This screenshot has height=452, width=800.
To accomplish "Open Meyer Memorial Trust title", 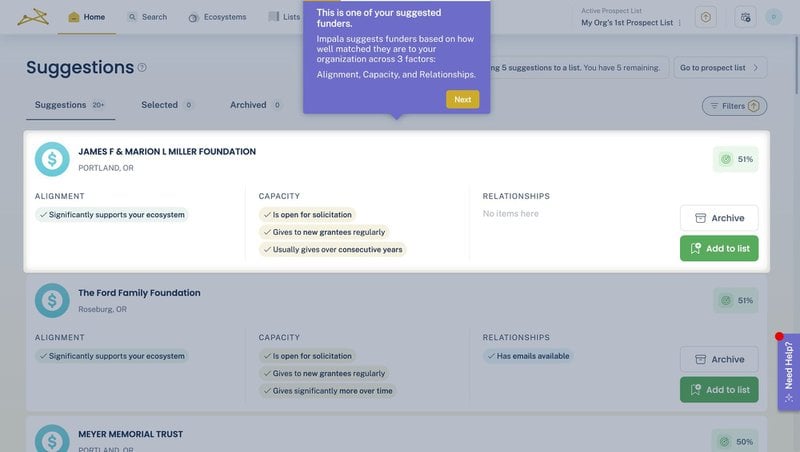I will (130, 434).
